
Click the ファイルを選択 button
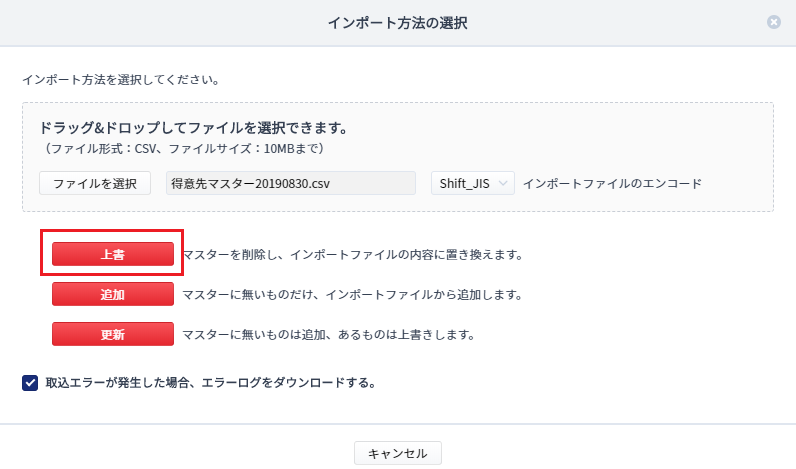click(95, 183)
